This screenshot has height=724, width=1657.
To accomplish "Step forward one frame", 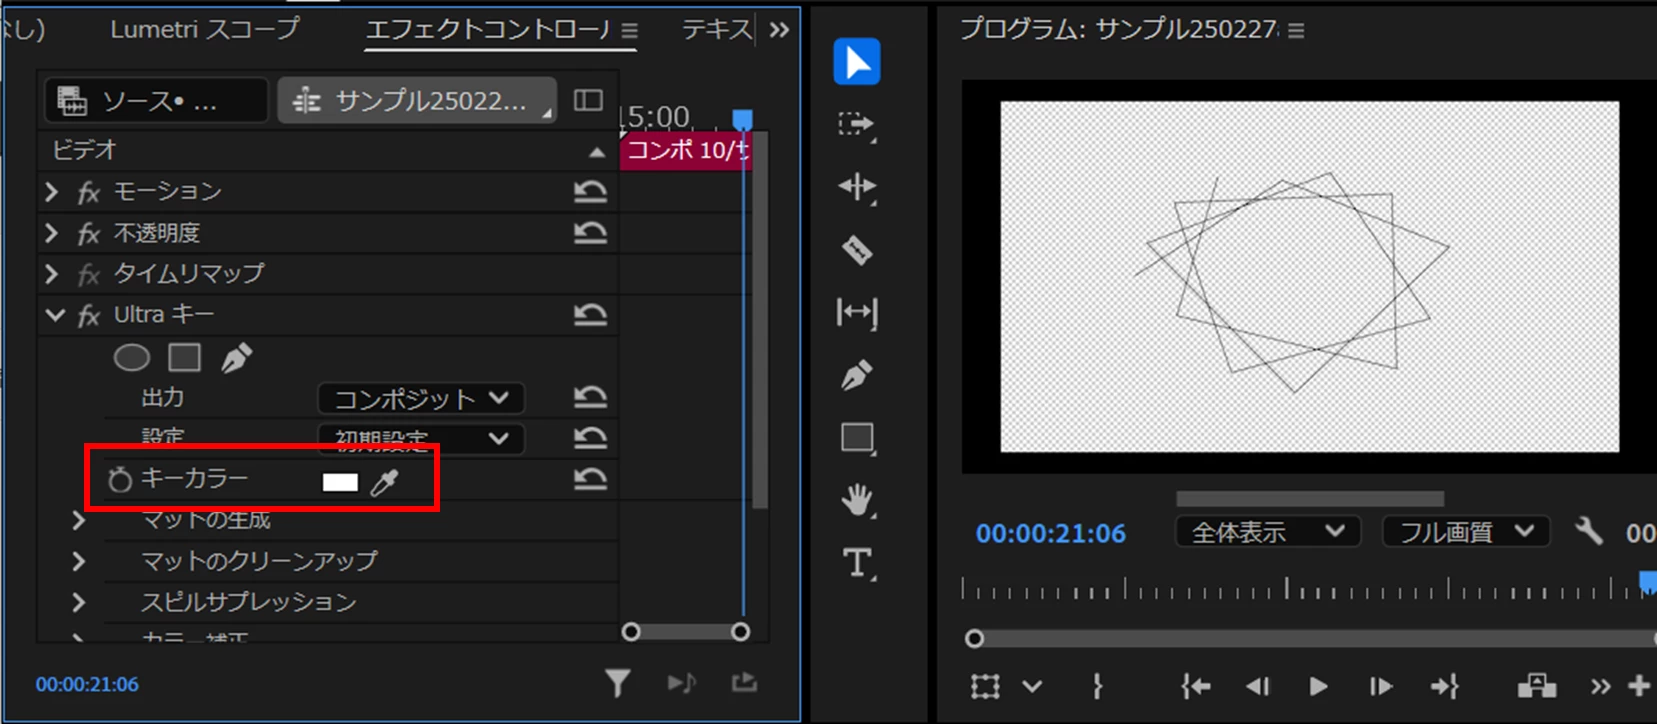I will coord(1381,686).
